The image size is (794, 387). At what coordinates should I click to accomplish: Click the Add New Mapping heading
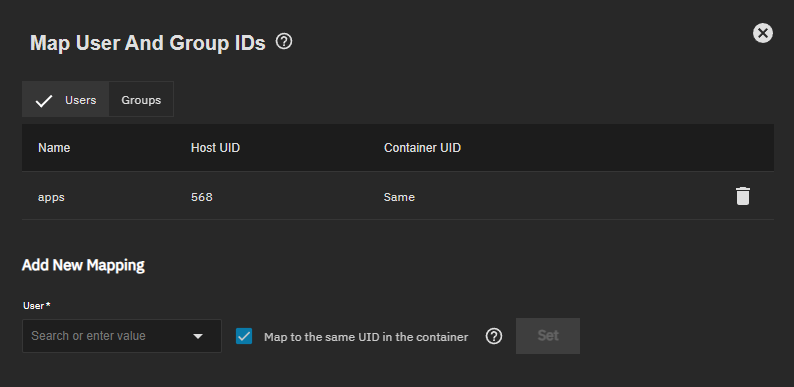click(x=84, y=265)
